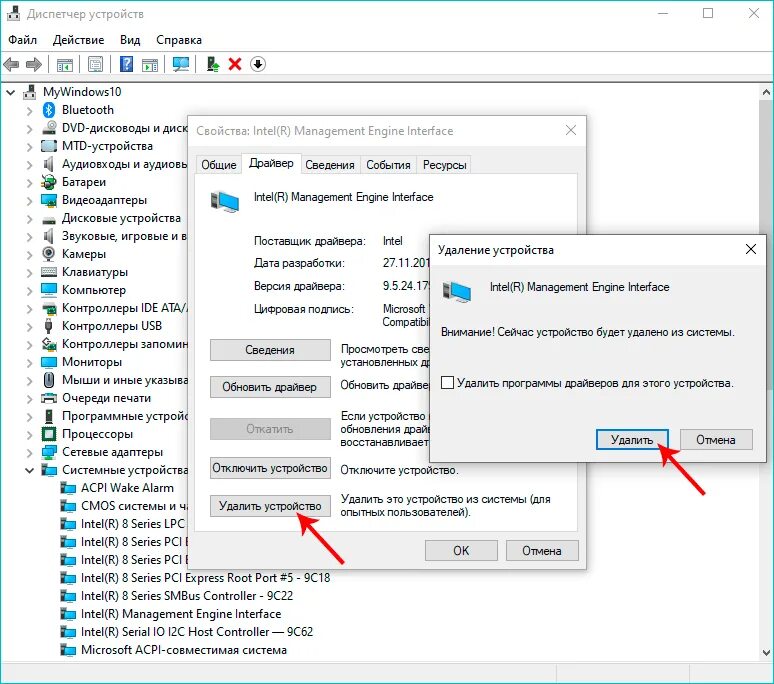The image size is (774, 684).
Task: Click the Help question-mark toolbar icon
Action: 126,64
